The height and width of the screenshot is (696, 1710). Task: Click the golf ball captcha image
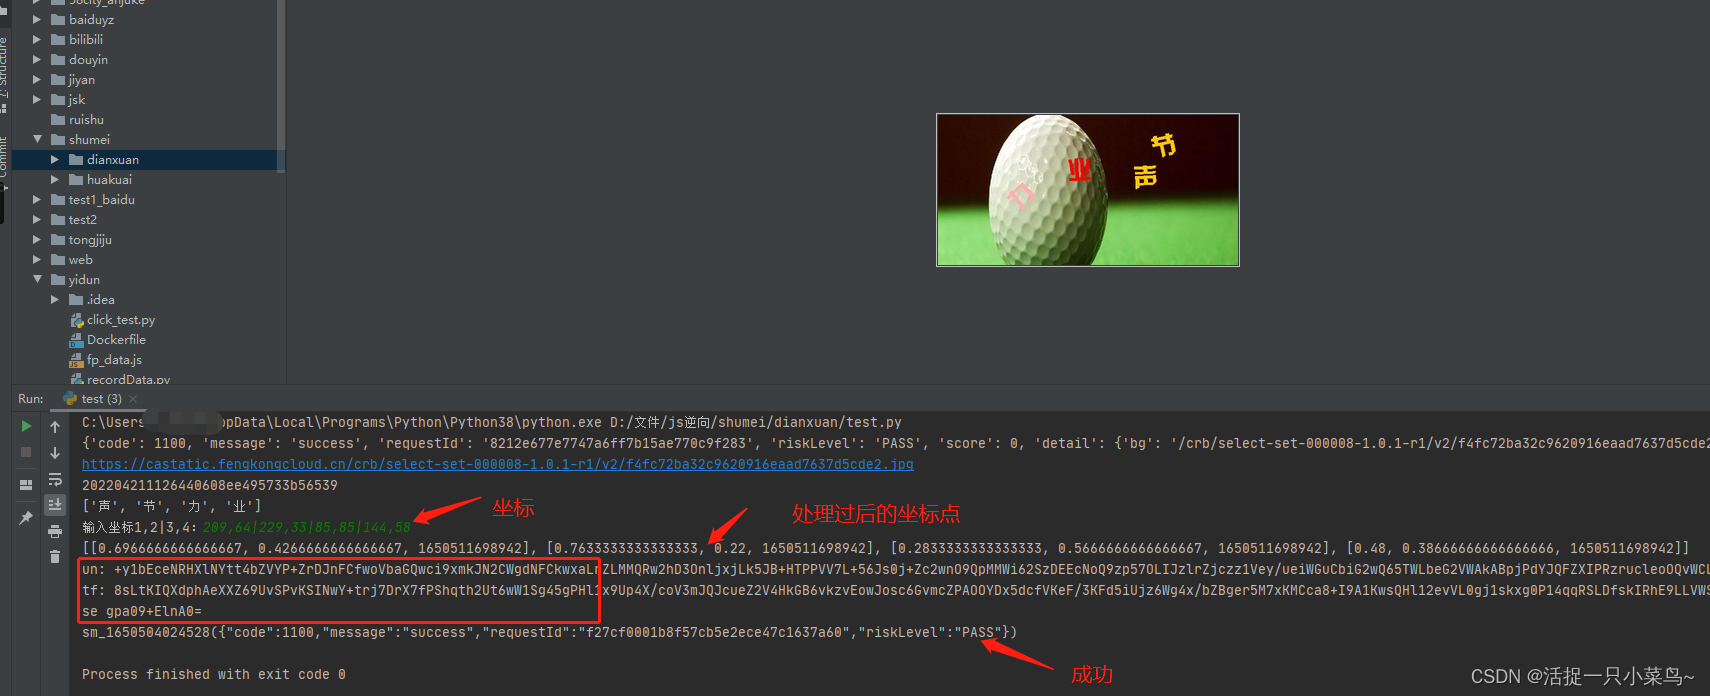tap(1087, 190)
